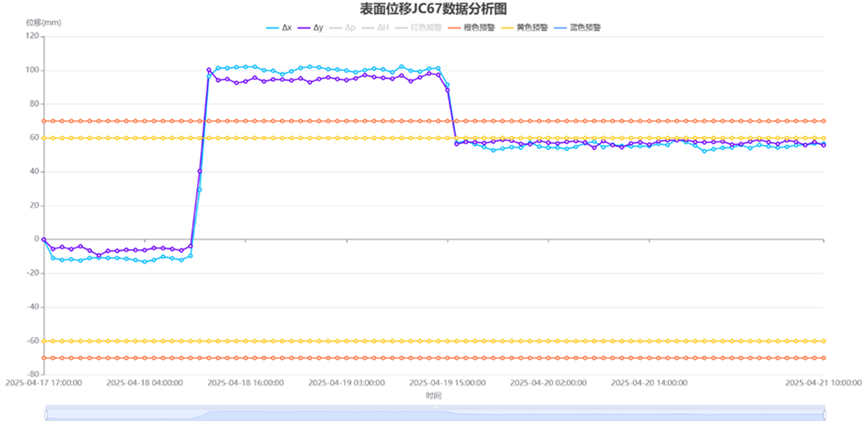Select the first data point at zero displacement
The height and width of the screenshot is (421, 867).
(x=43, y=239)
